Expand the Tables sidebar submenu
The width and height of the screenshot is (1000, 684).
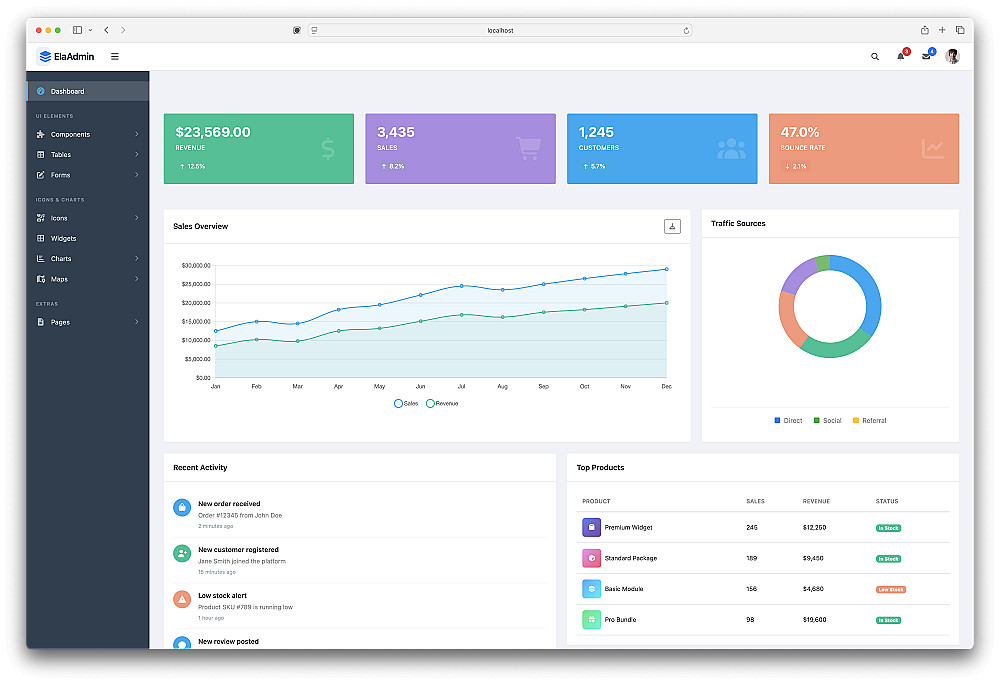click(x=88, y=155)
